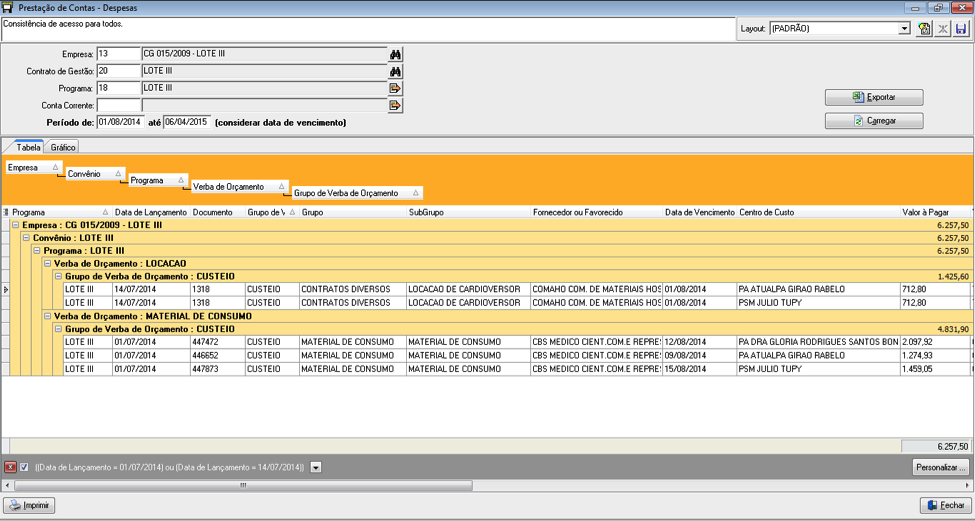Open the filter history dropdown arrow
This screenshot has height=521, width=975.
tap(316, 467)
